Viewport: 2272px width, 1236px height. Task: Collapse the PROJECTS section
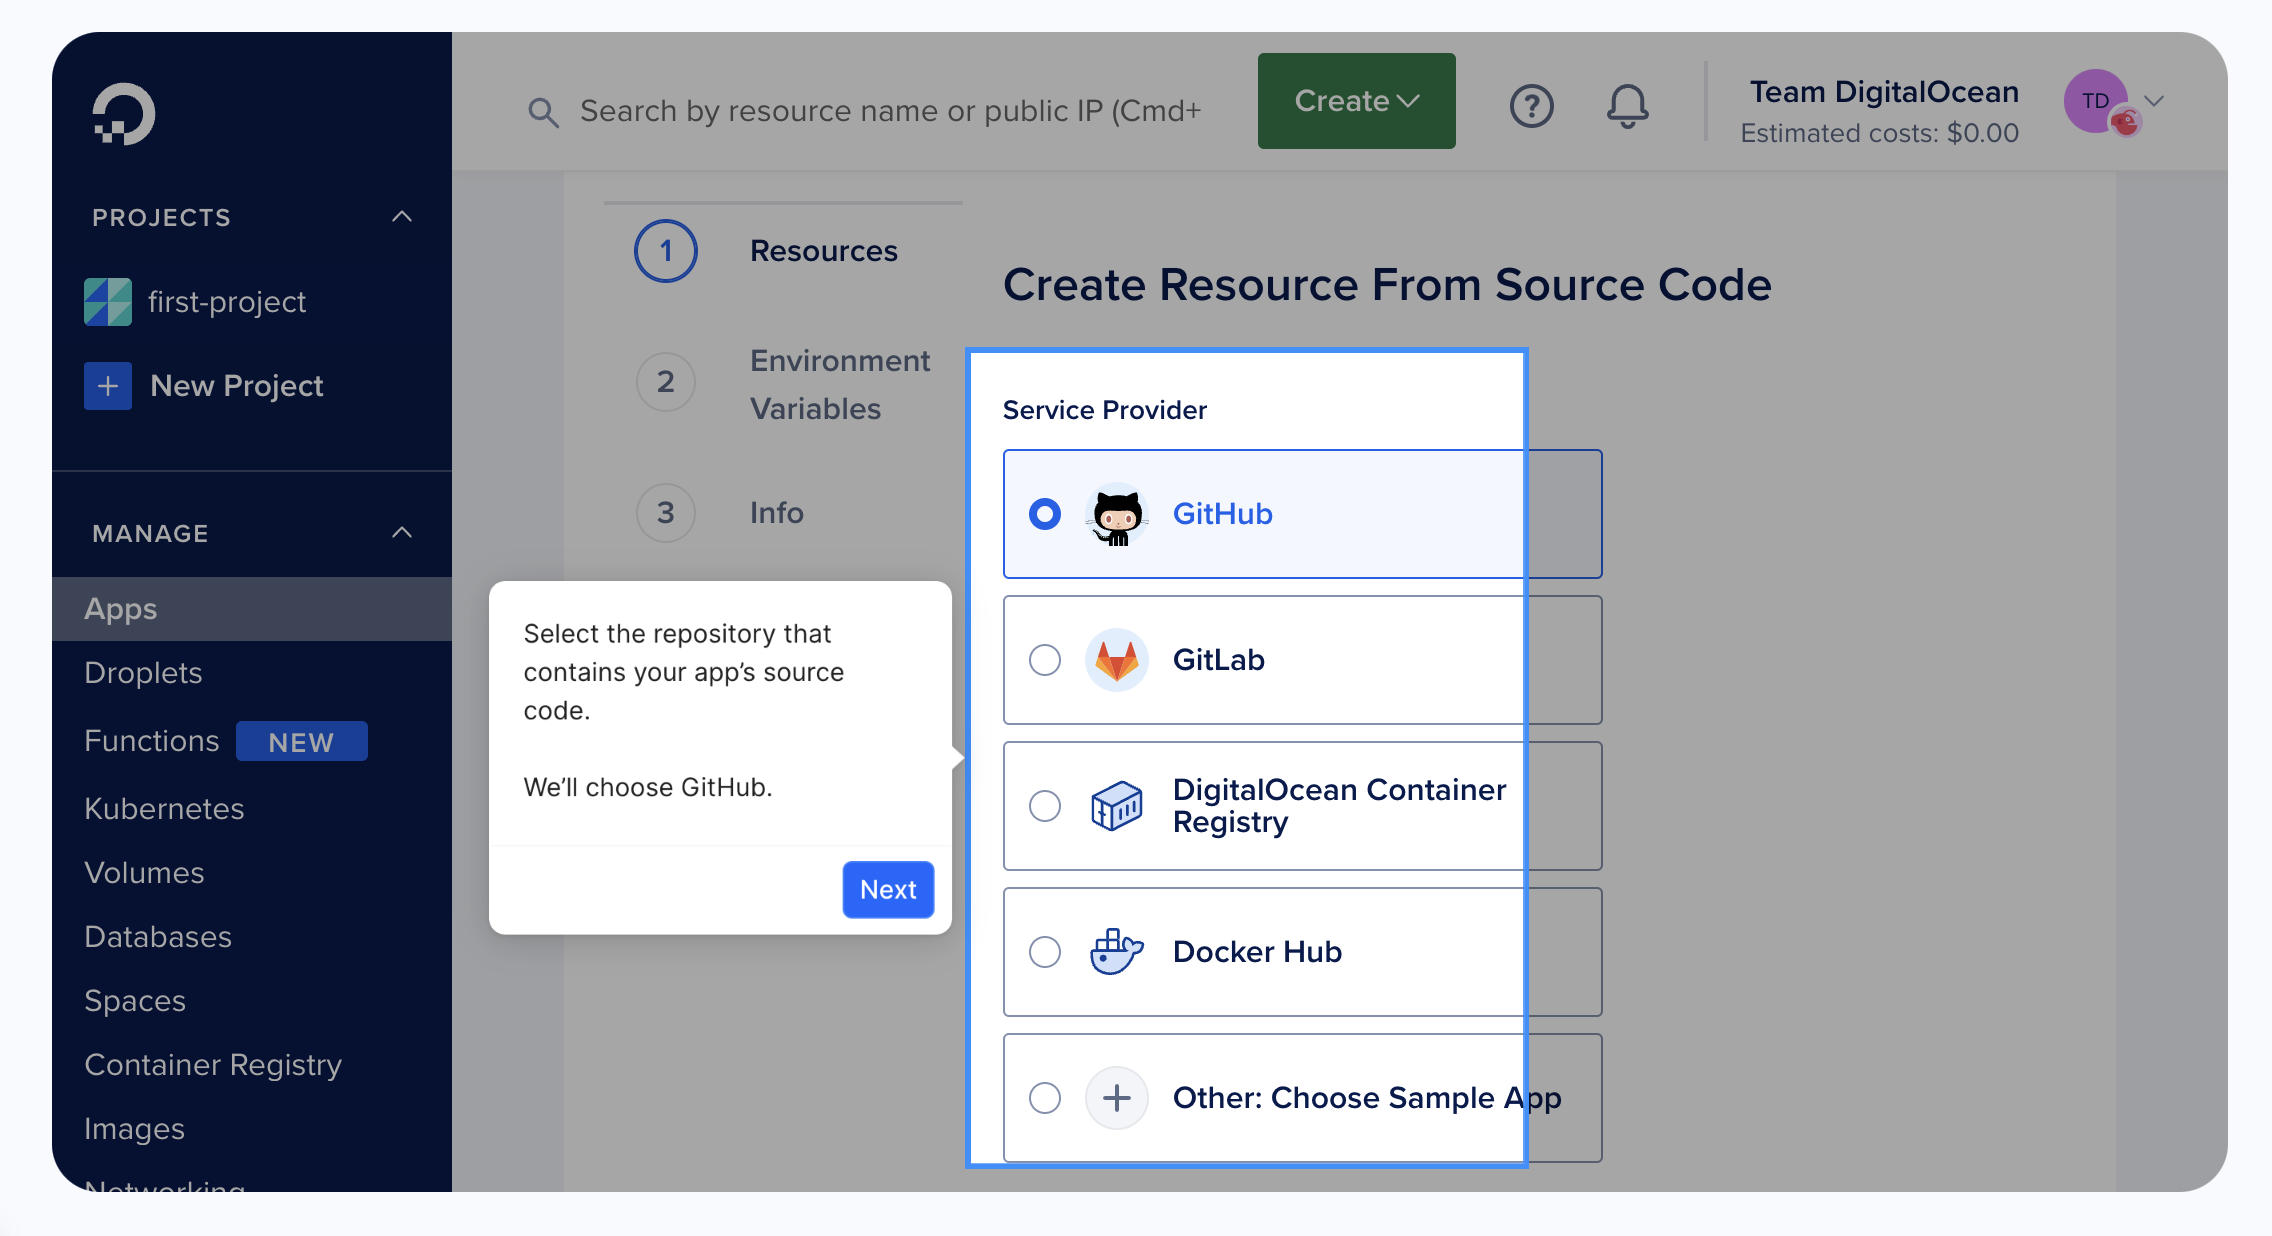pyautogui.click(x=403, y=217)
